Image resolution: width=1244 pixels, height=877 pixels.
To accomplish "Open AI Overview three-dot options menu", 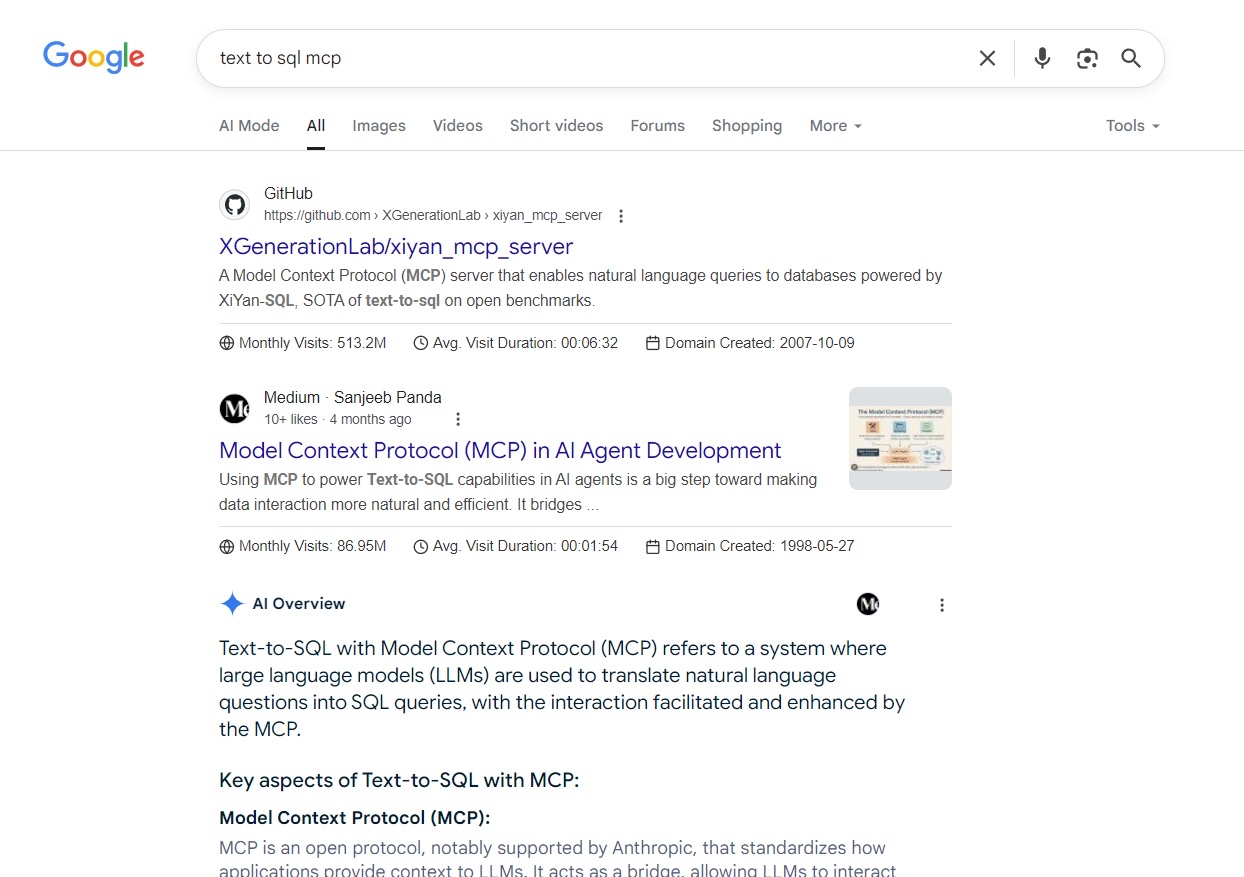I will click(941, 605).
